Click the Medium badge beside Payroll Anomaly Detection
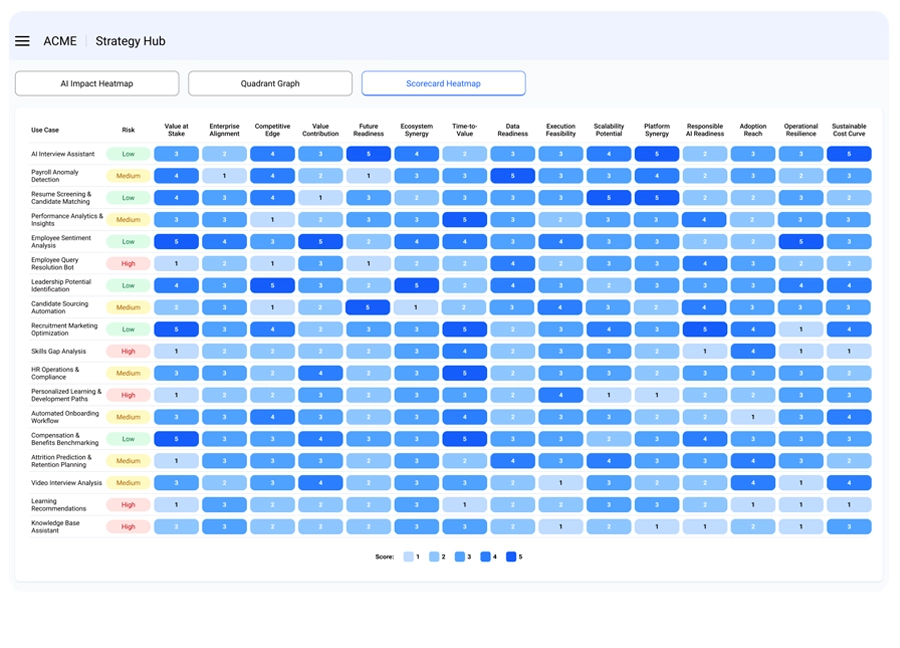Image resolution: width=900 pixels, height=648 pixels. pyautogui.click(x=126, y=176)
